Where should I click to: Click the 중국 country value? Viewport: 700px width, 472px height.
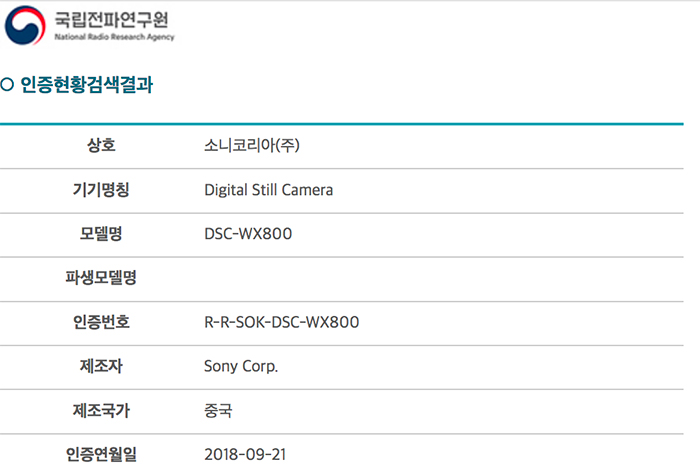pos(218,411)
